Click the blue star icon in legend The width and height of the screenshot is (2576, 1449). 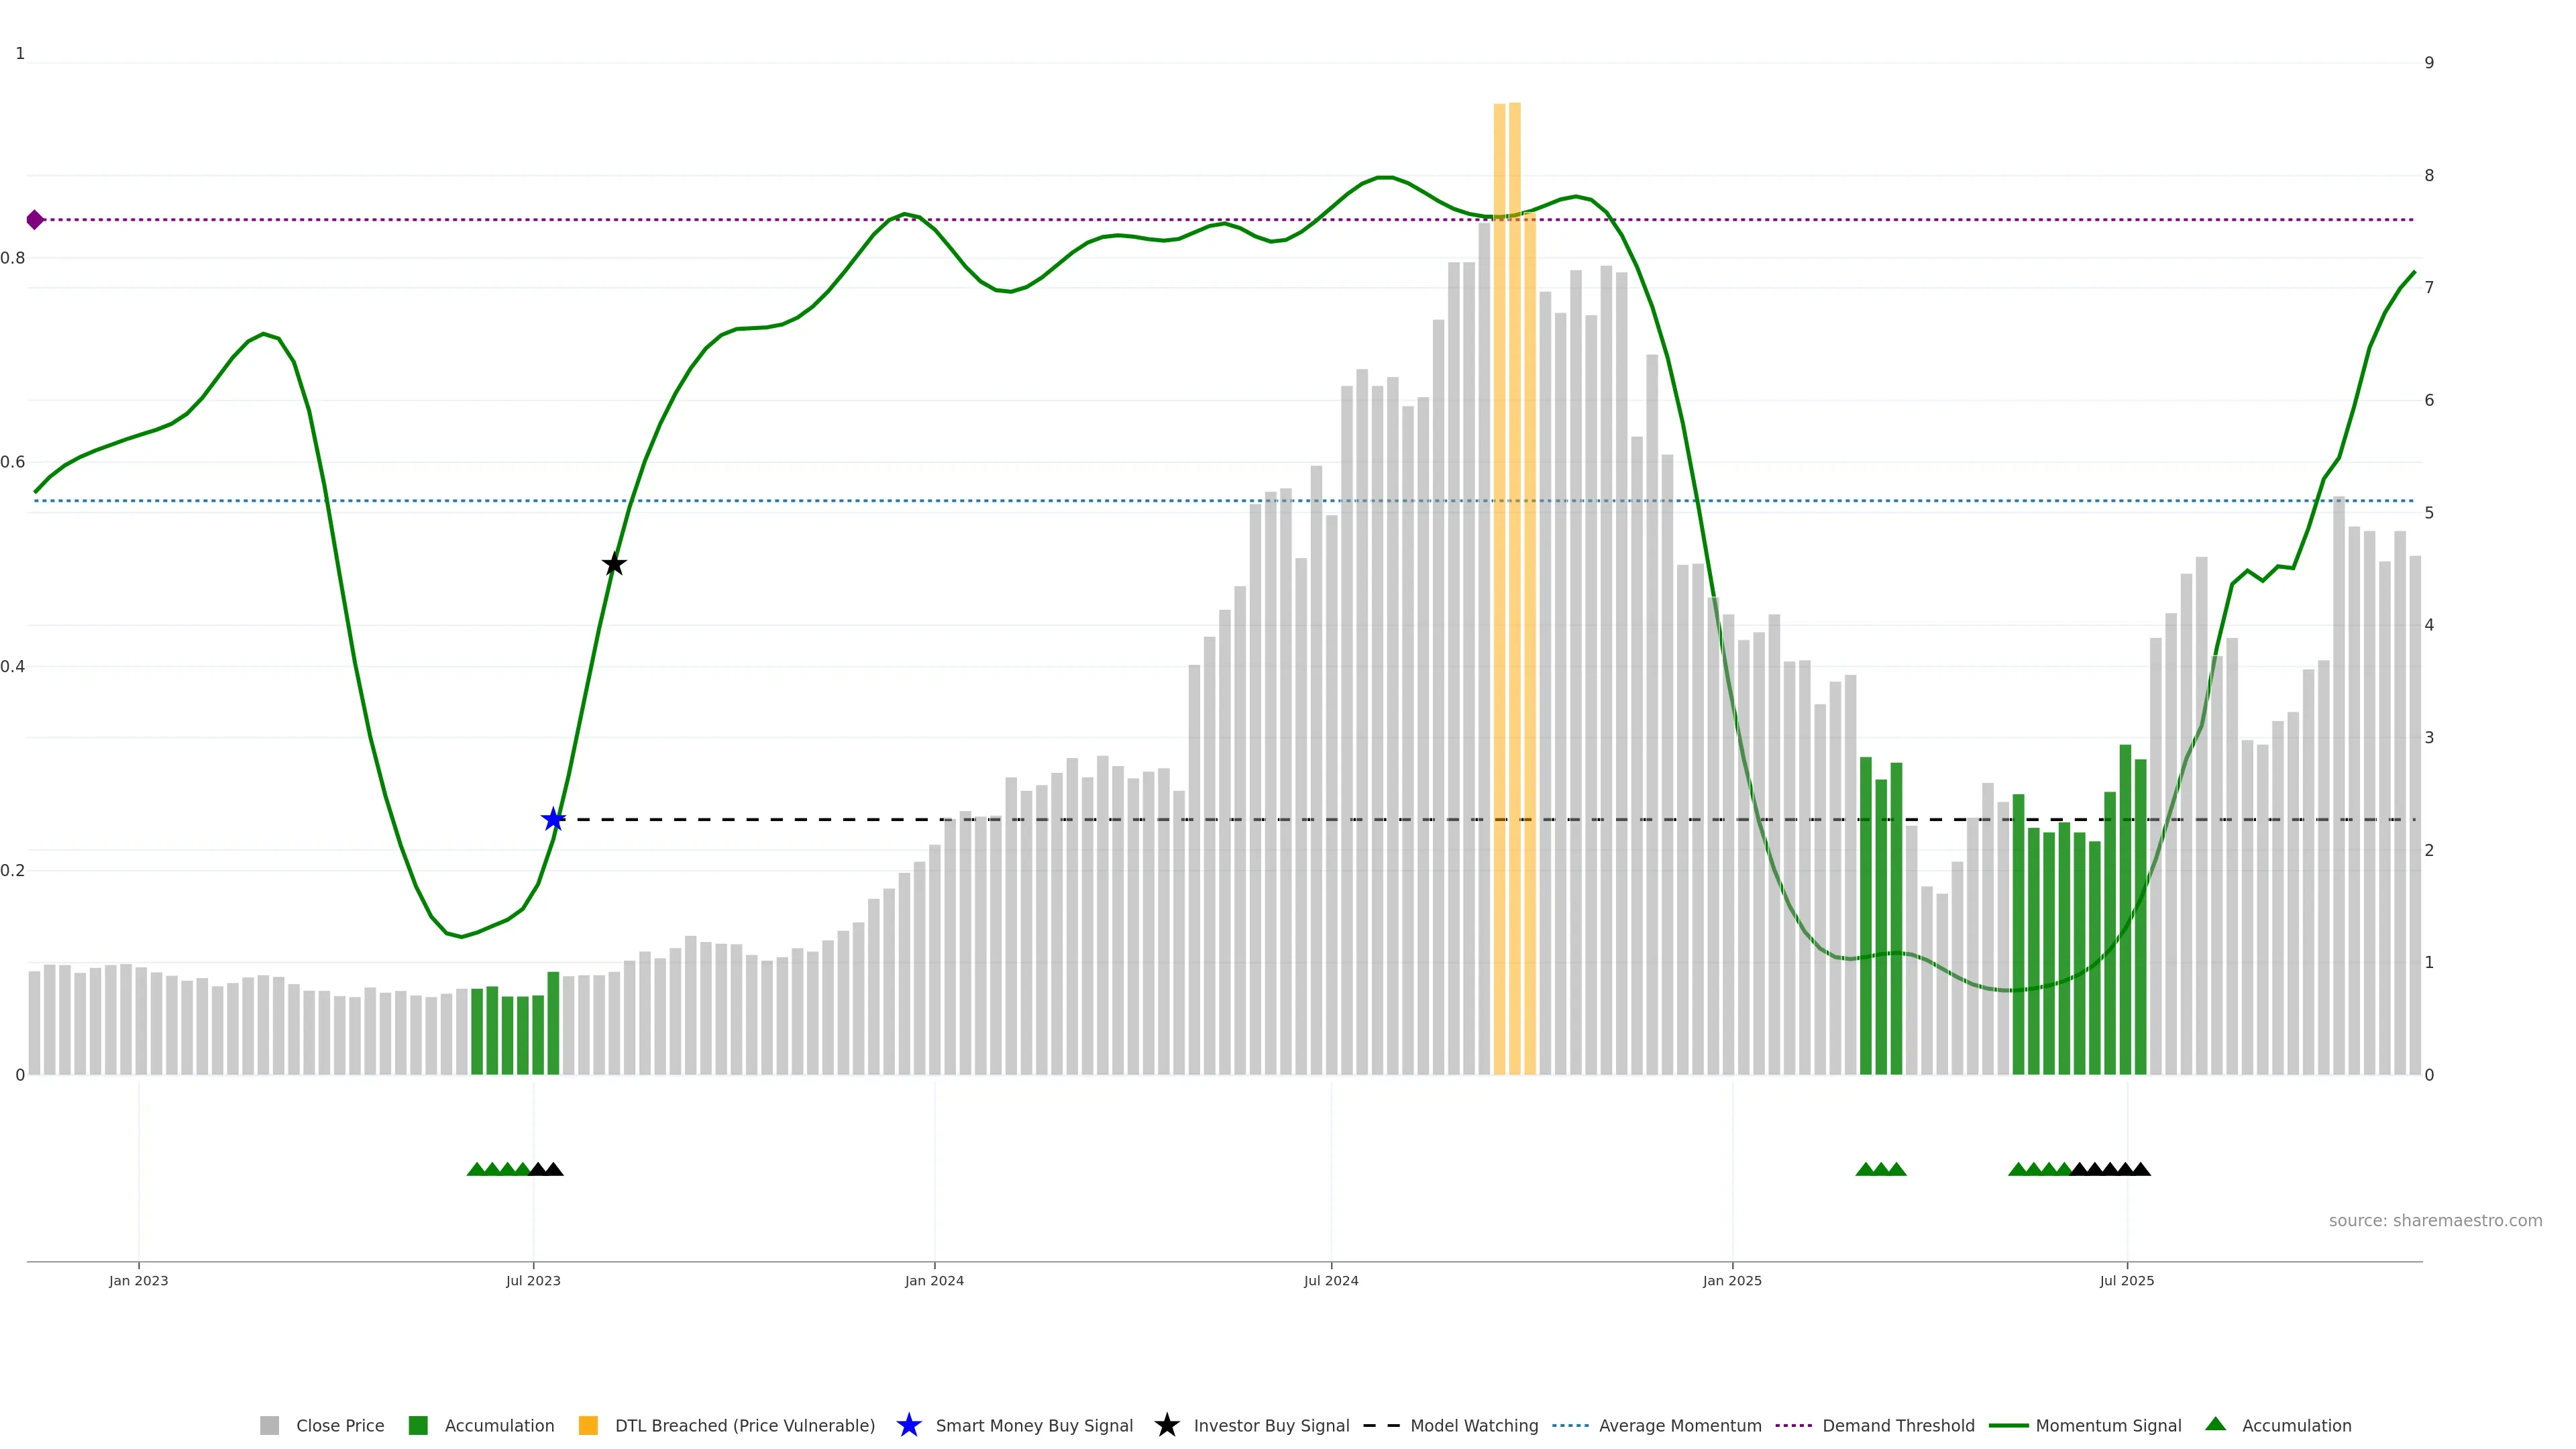click(x=908, y=1426)
